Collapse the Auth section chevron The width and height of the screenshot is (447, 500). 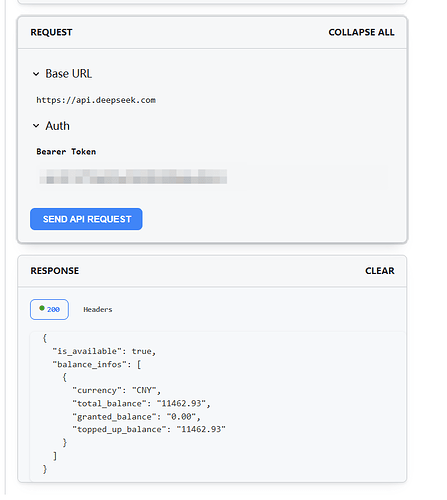[36, 126]
